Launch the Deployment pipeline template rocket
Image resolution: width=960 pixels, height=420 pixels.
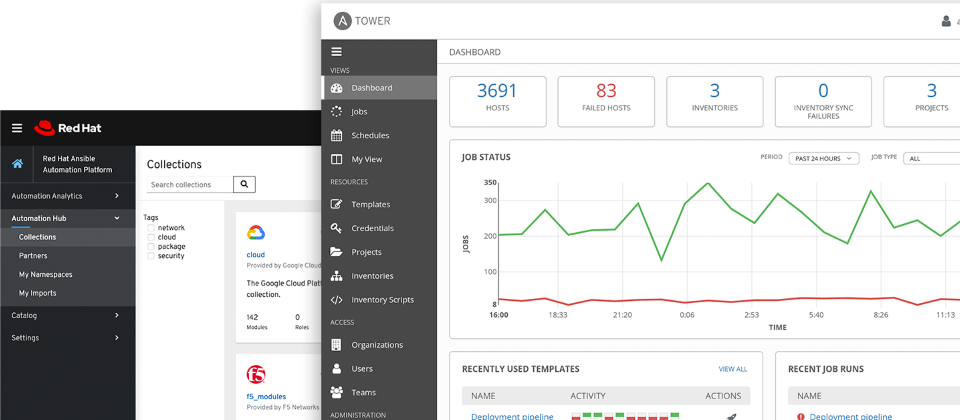click(x=730, y=417)
